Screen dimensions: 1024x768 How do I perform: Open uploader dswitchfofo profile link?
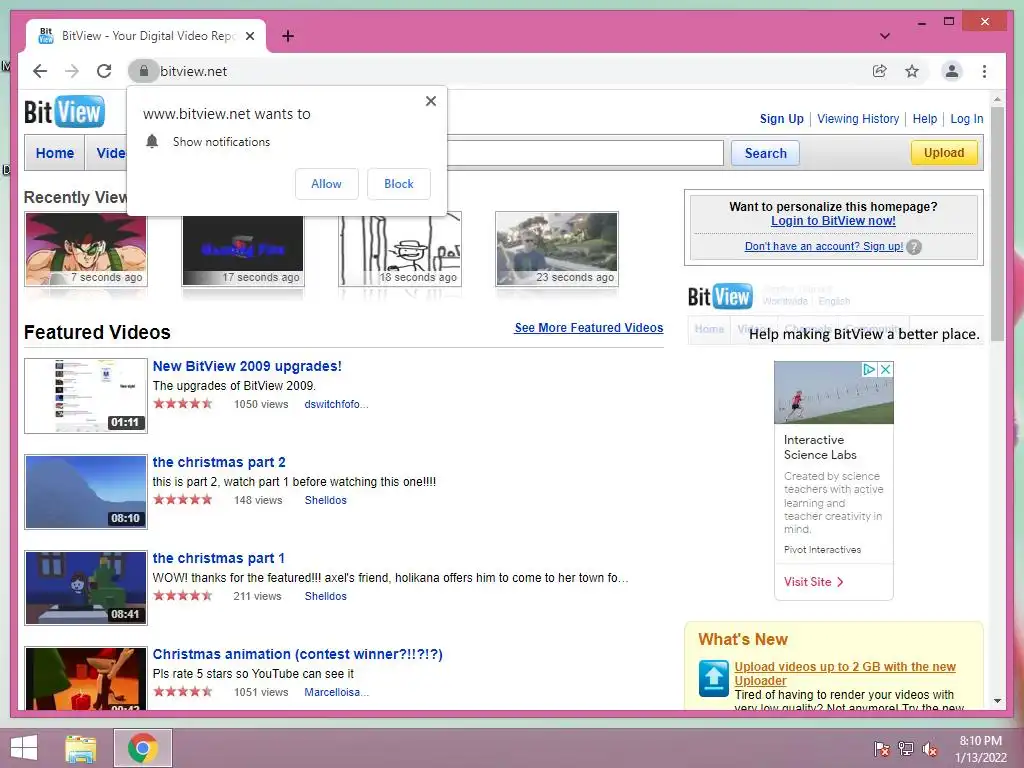click(x=336, y=404)
